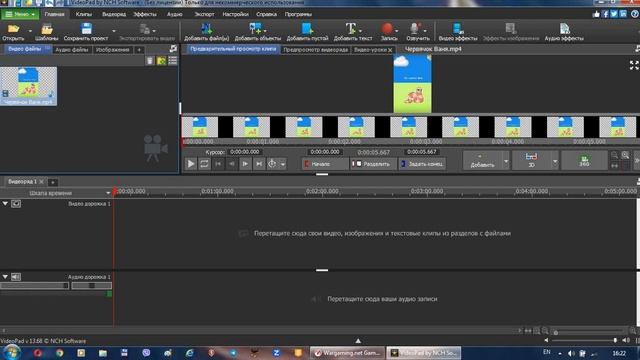Click Добавить to sequence button

click(x=482, y=160)
